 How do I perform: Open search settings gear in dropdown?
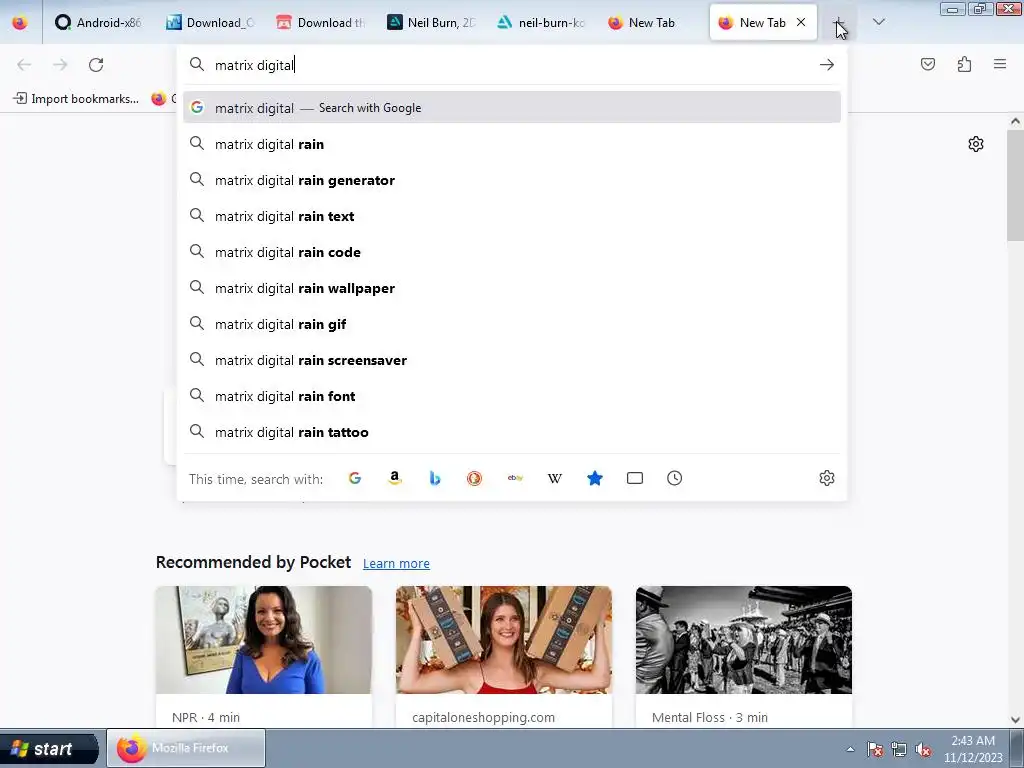[827, 478]
